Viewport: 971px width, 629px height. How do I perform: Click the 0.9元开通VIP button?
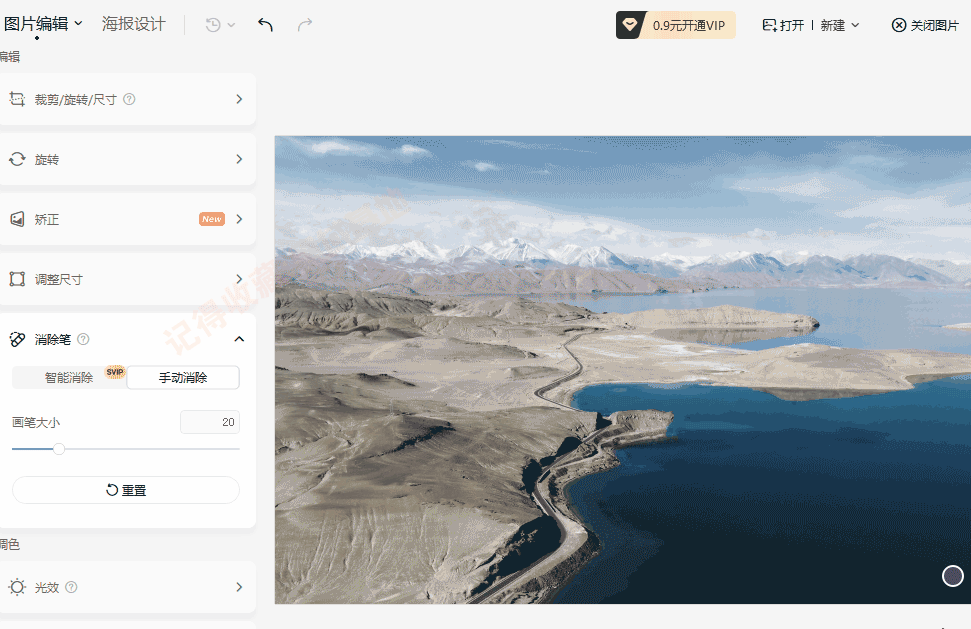[676, 25]
